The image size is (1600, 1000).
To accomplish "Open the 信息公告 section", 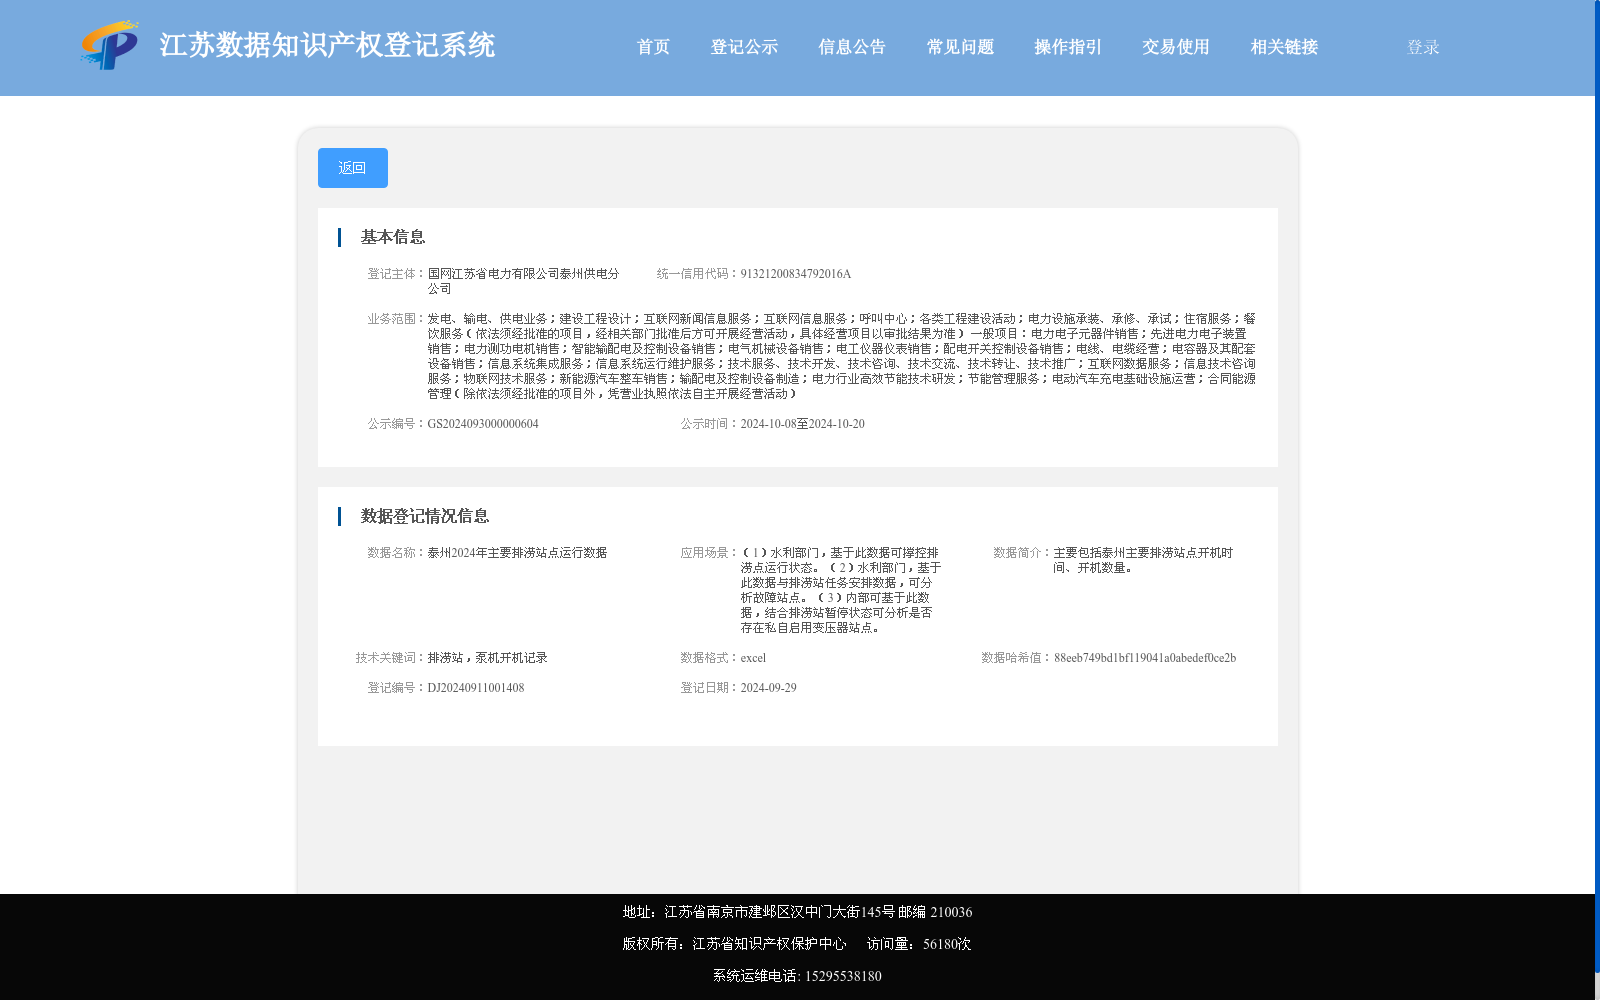I will (851, 46).
